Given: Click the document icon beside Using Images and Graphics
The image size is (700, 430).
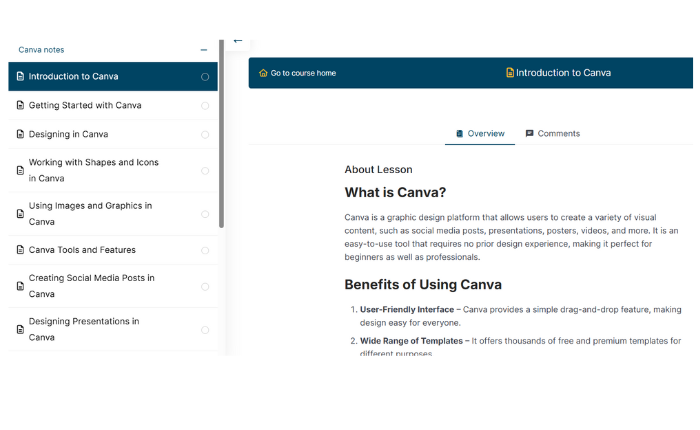Looking at the screenshot, I should pyautogui.click(x=20, y=214).
